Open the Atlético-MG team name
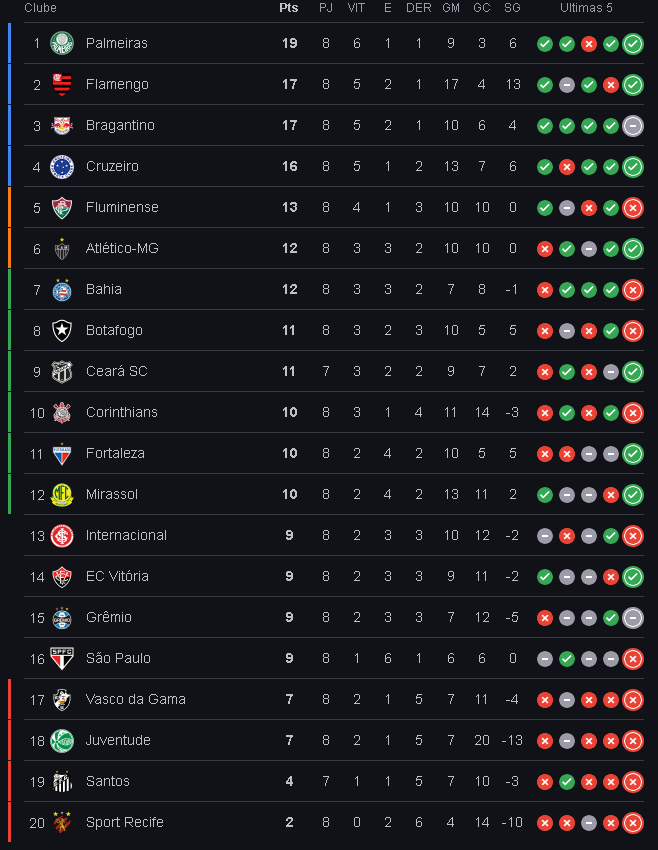Screen dimensions: 658x850 tap(122, 248)
